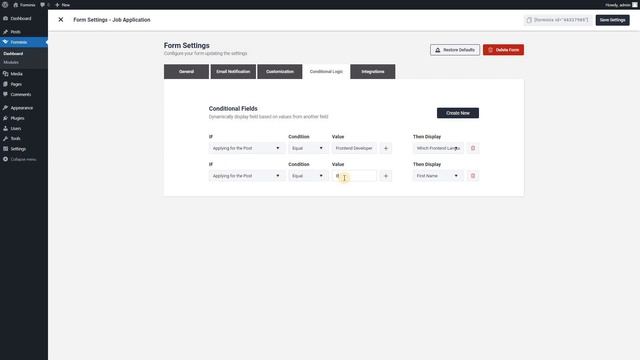This screenshot has width=640, height=360.
Task: Open the Email Notification tab
Action: click(233, 71)
